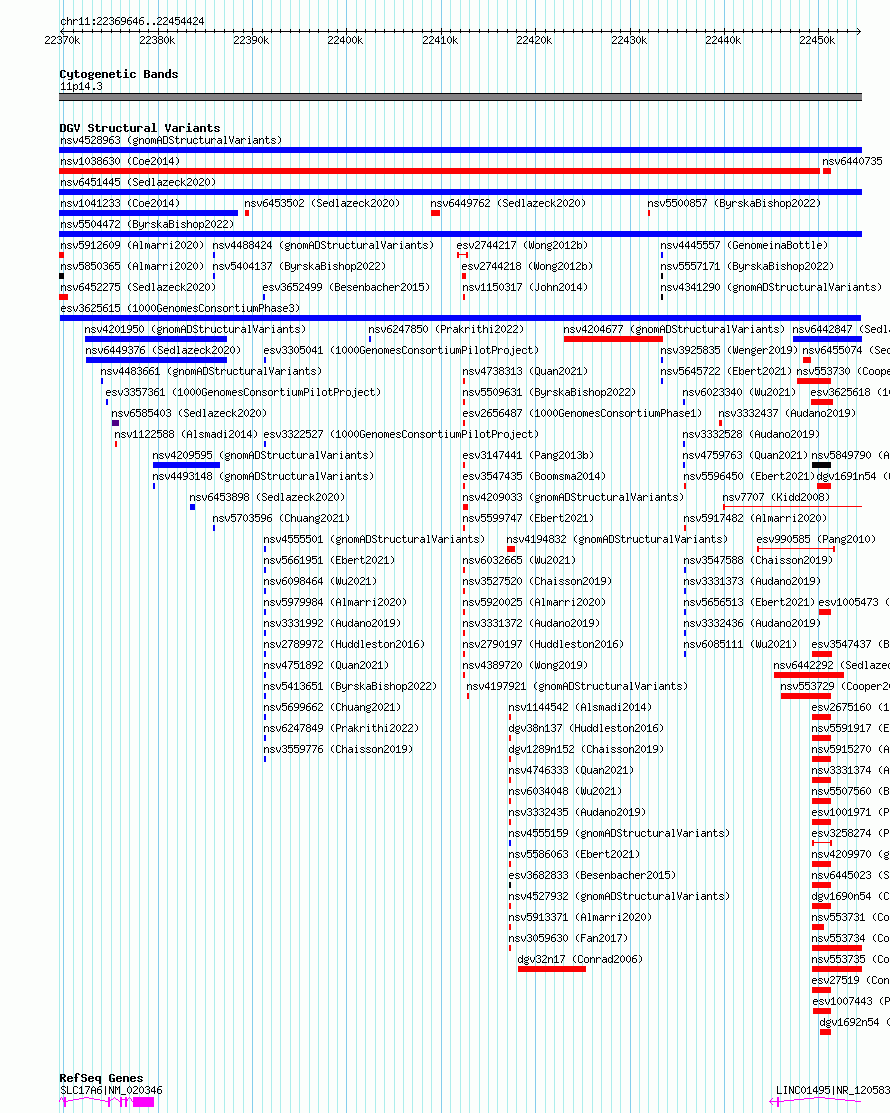Click the SLC17A6|NM_020346 gene label

tap(111, 1090)
